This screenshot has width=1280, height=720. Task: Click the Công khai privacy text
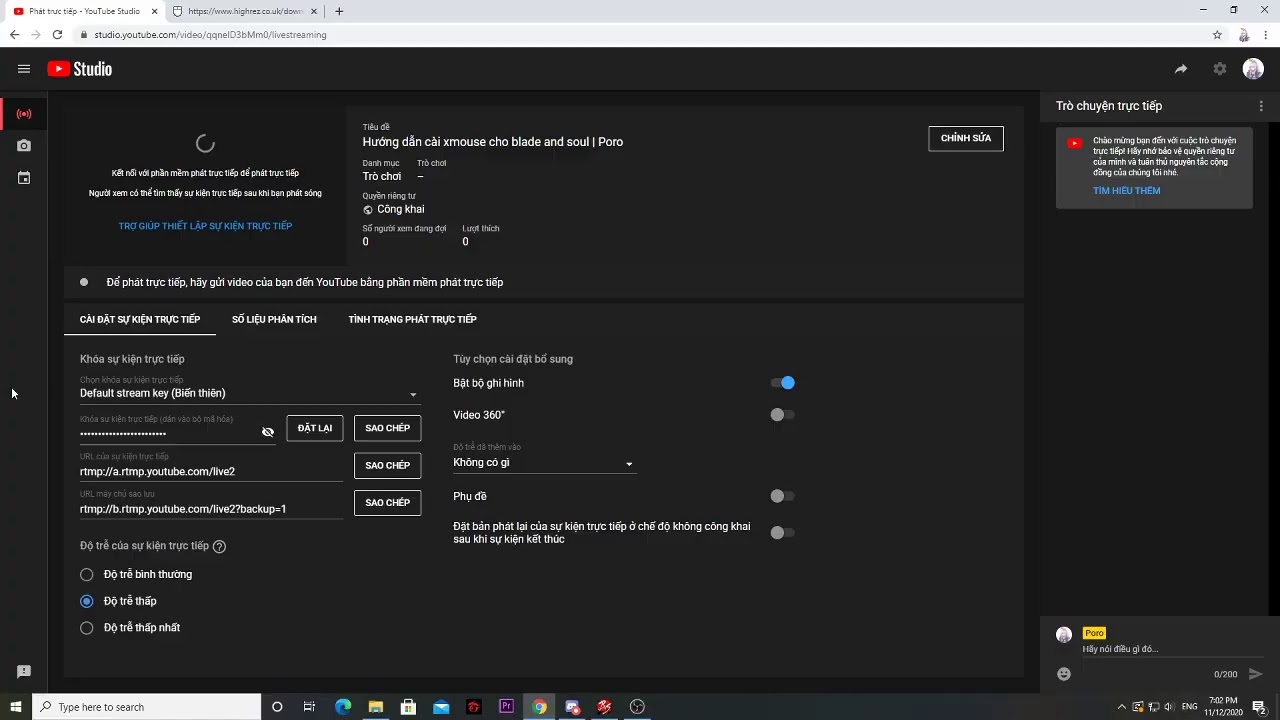(401, 209)
